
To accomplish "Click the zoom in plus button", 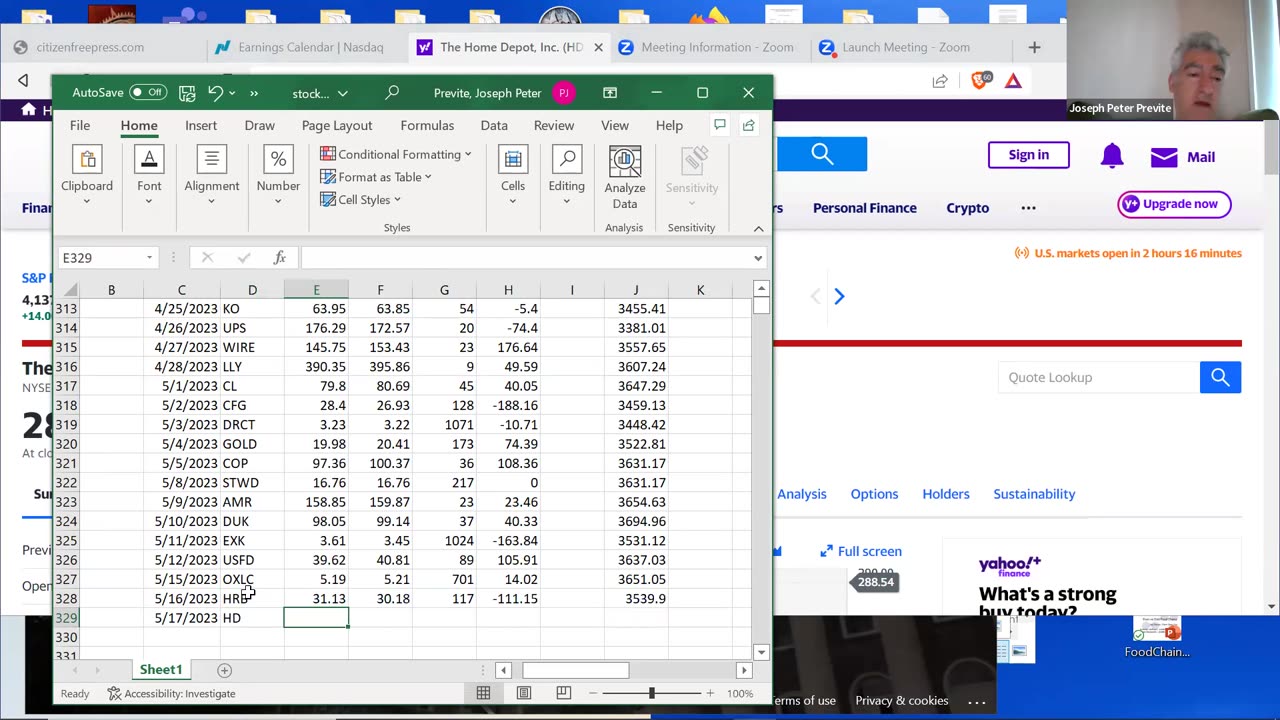I will 710,694.
